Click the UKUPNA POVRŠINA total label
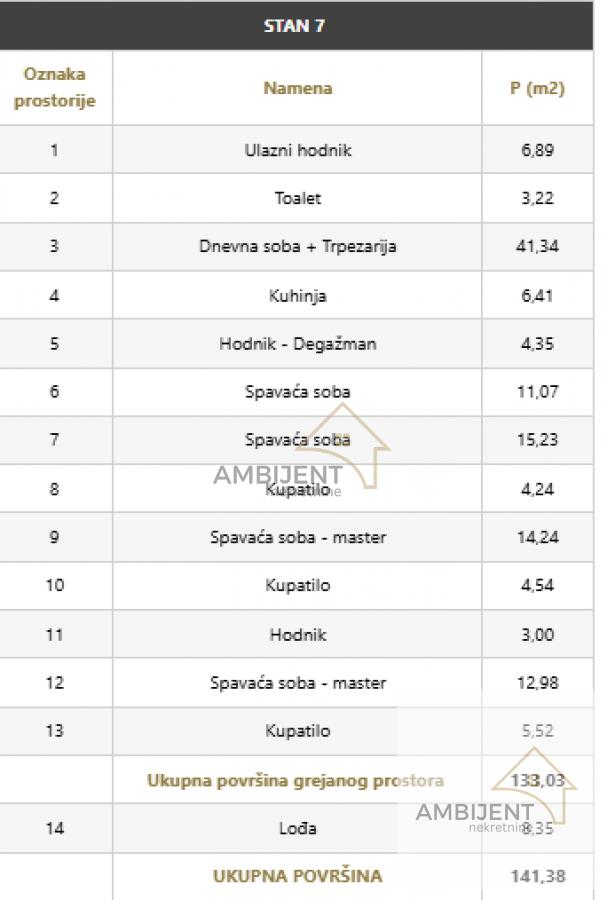Image resolution: width=607 pixels, height=900 pixels. coord(298,876)
